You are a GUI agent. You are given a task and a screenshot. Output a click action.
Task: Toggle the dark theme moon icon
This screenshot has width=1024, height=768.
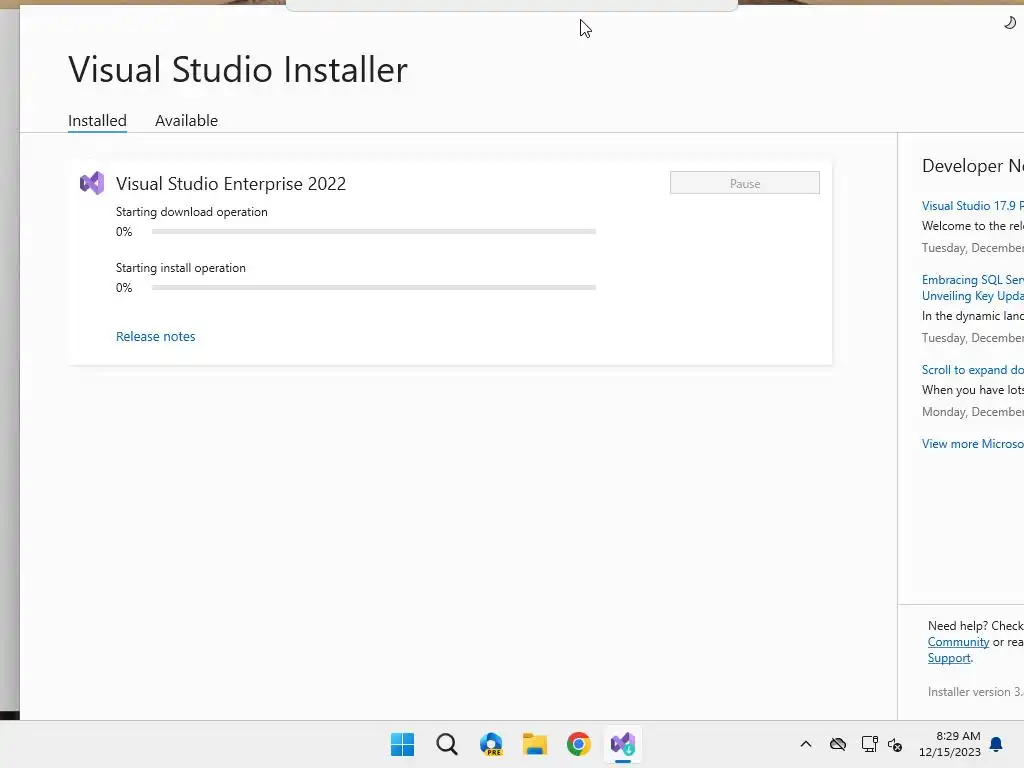tap(1010, 24)
